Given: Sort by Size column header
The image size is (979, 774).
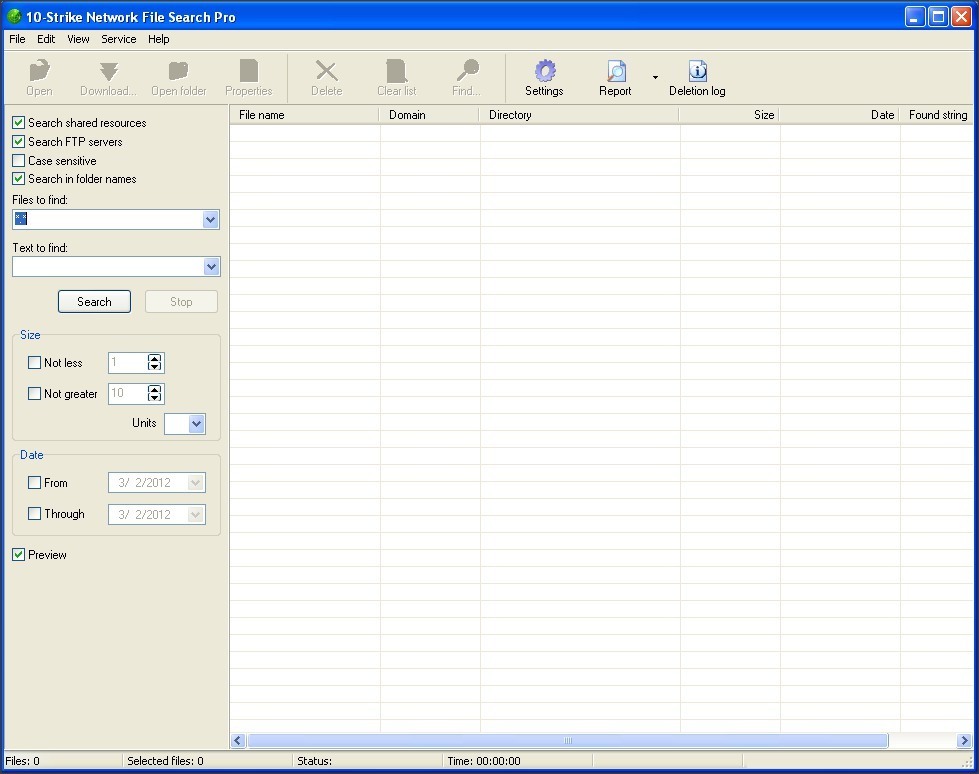Looking at the screenshot, I should 729,115.
